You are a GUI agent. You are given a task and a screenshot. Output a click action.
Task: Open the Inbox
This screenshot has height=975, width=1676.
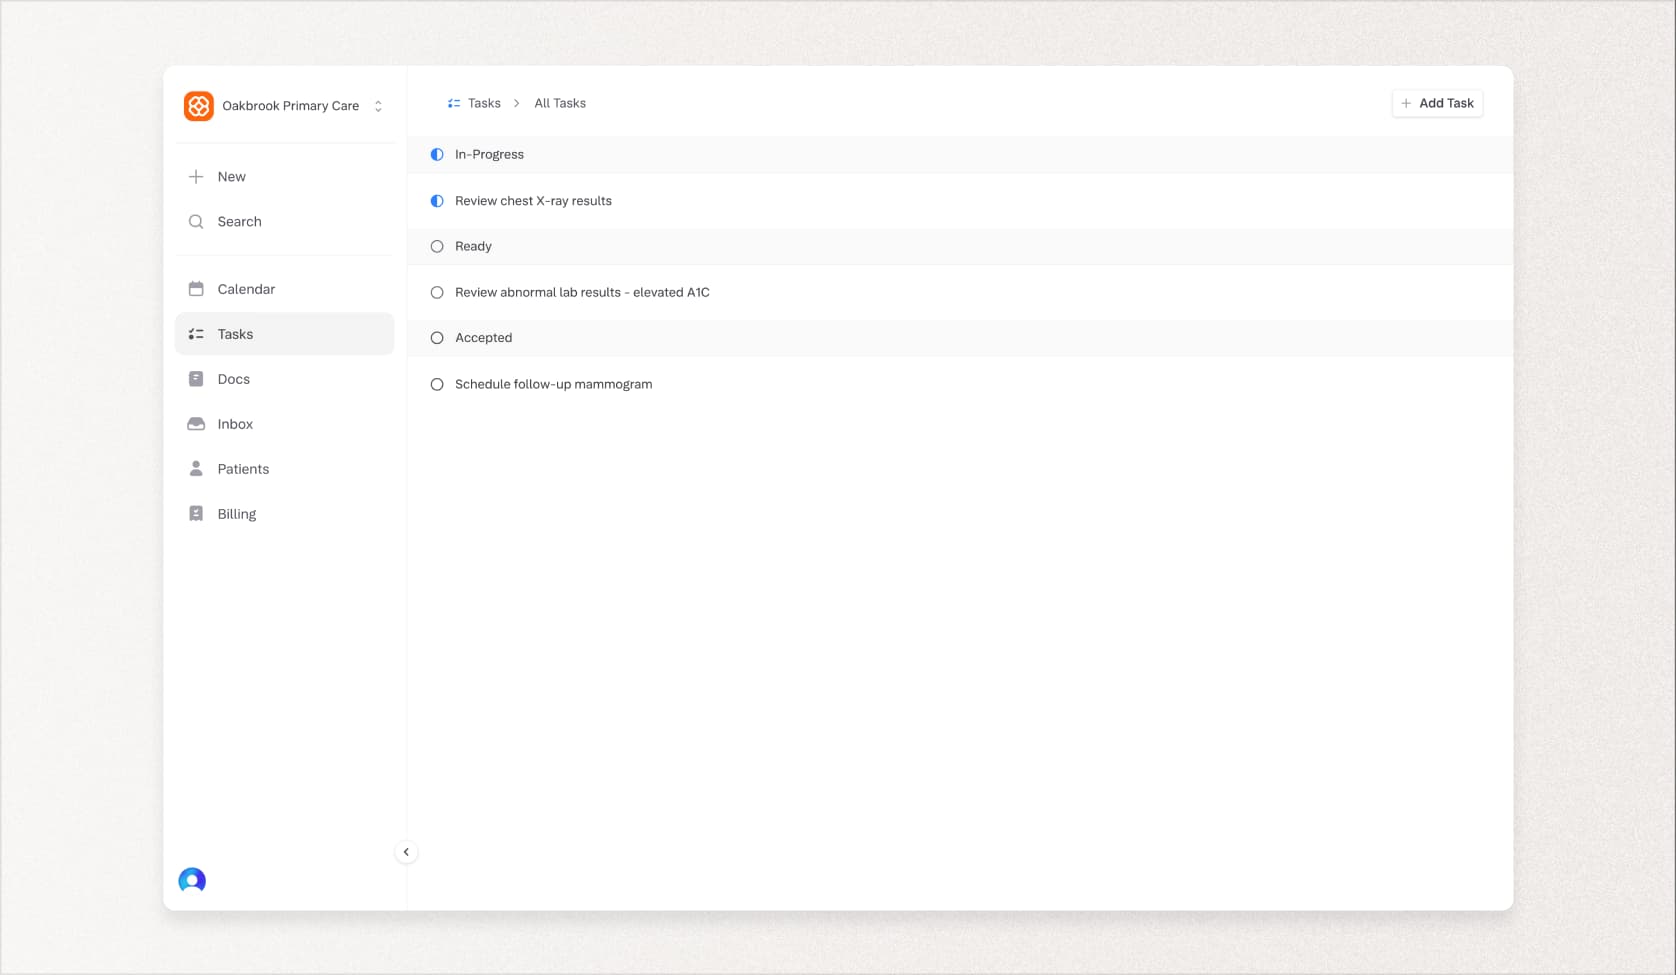pyautogui.click(x=235, y=424)
